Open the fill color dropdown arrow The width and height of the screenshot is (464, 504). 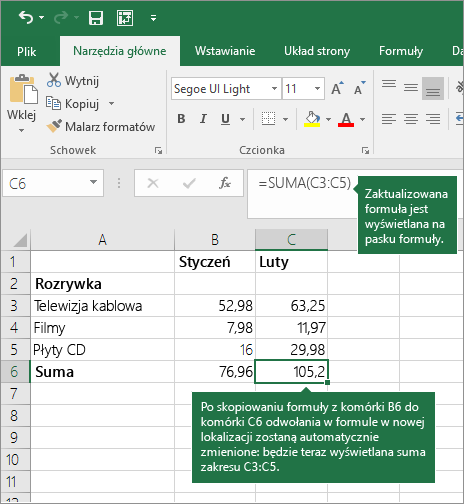coord(329,119)
